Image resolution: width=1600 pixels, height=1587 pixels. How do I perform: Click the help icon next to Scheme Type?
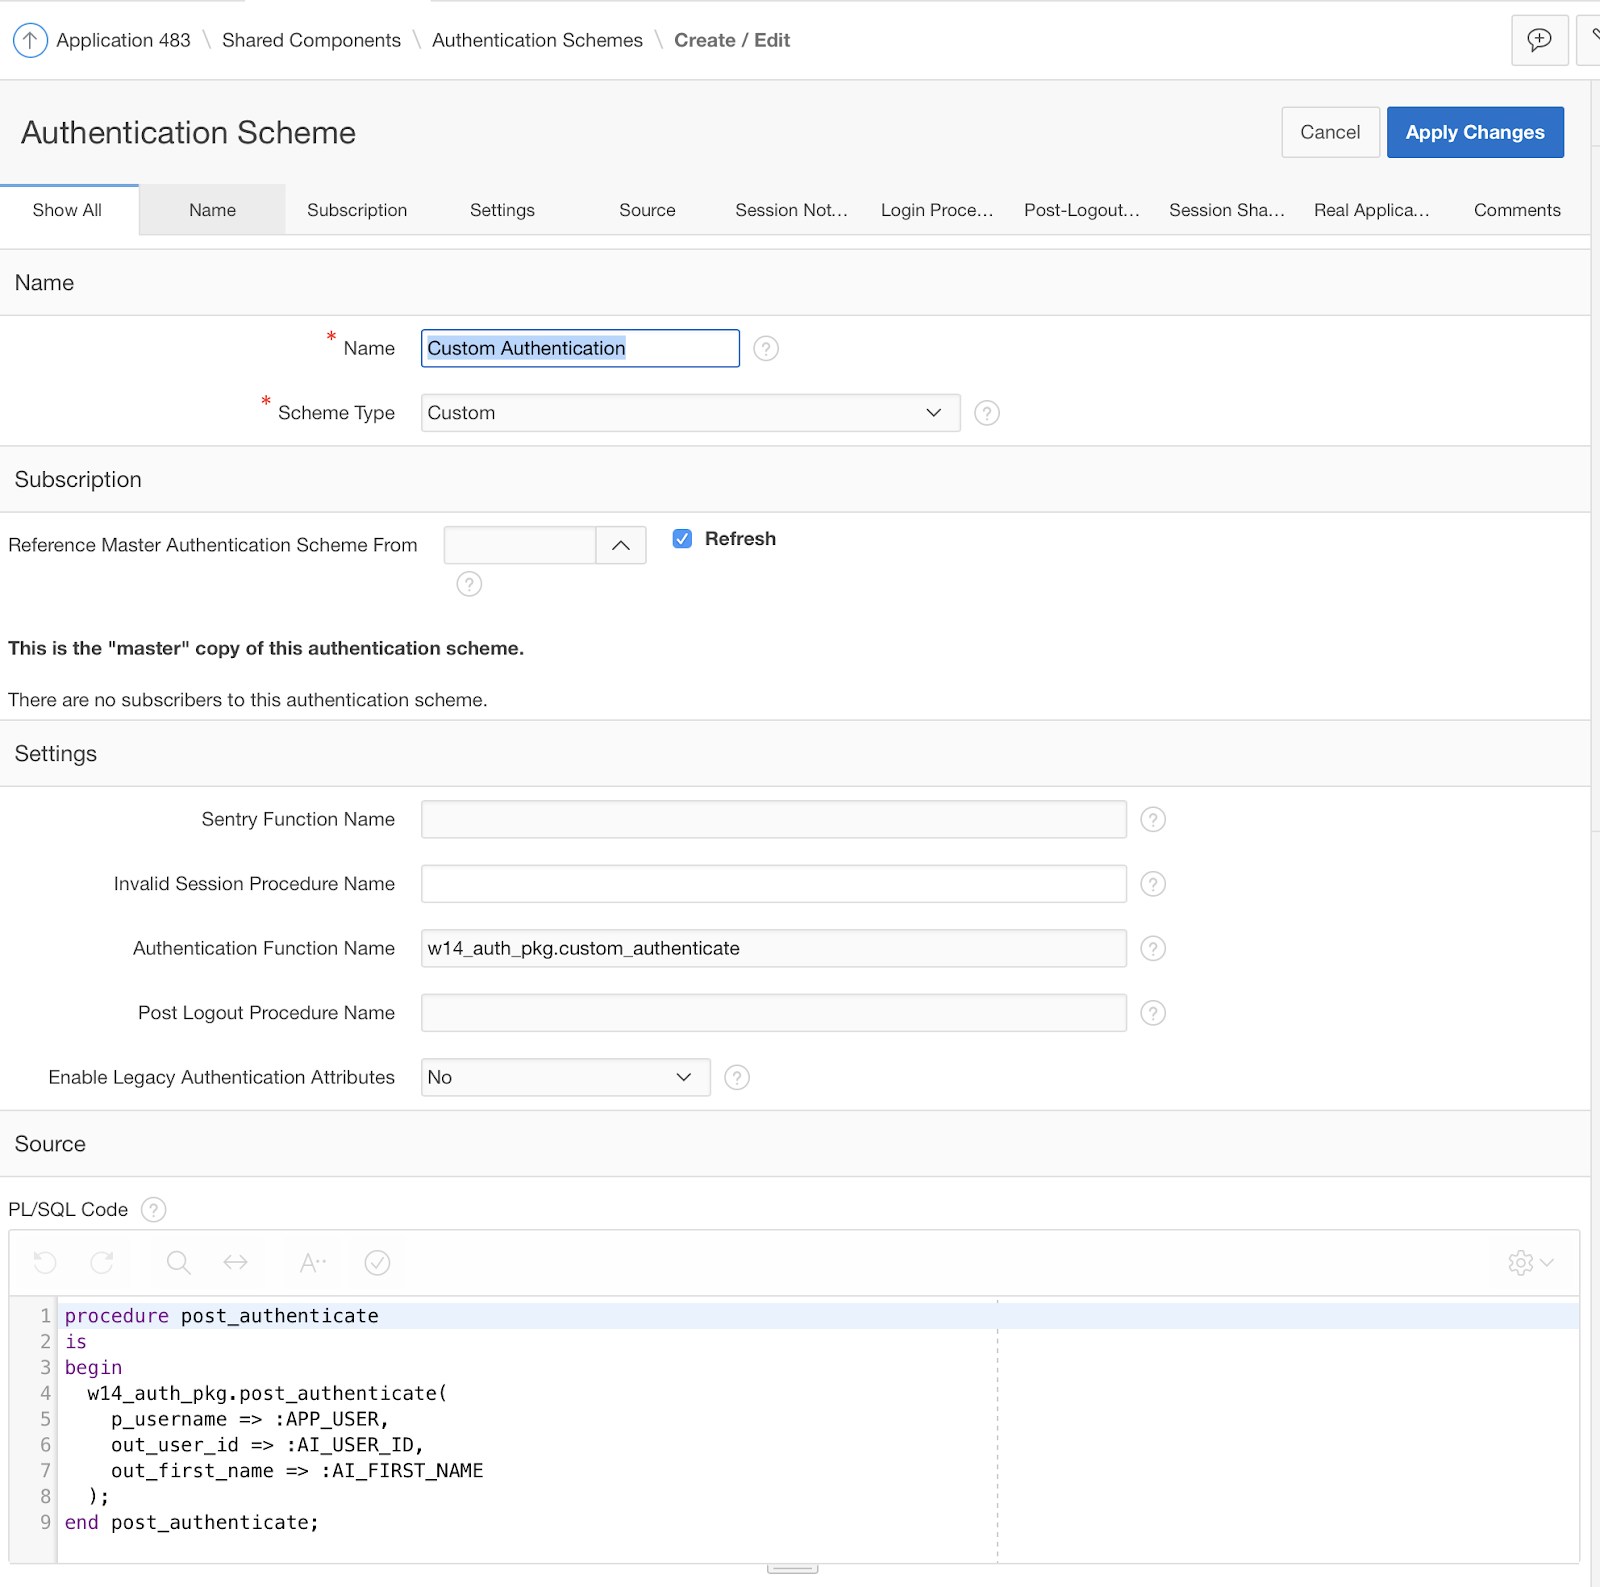987,413
